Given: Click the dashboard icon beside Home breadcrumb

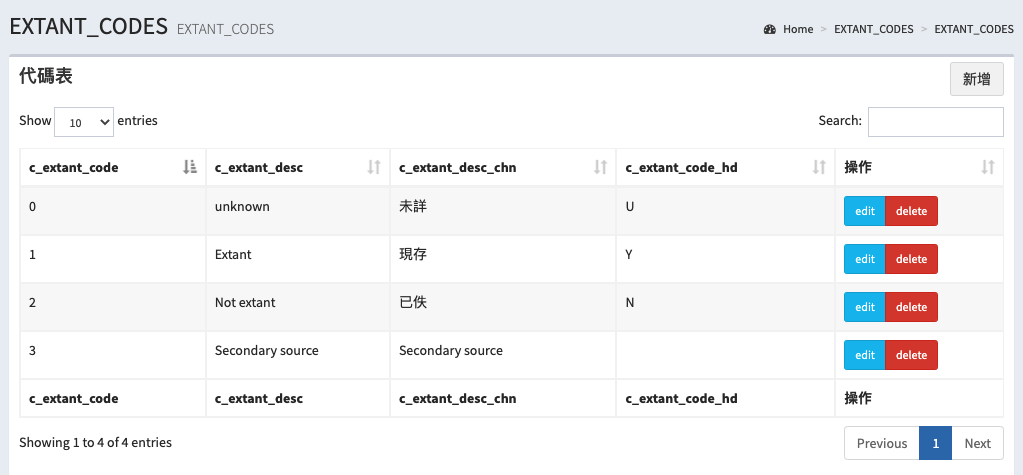Looking at the screenshot, I should coord(770,29).
